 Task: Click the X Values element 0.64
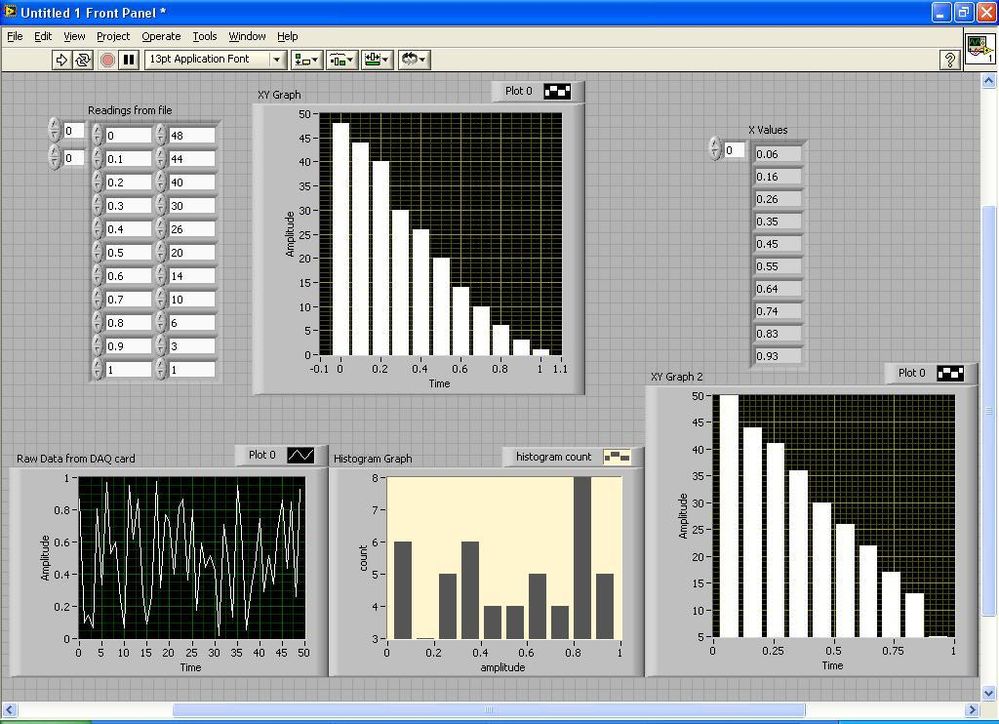click(778, 289)
